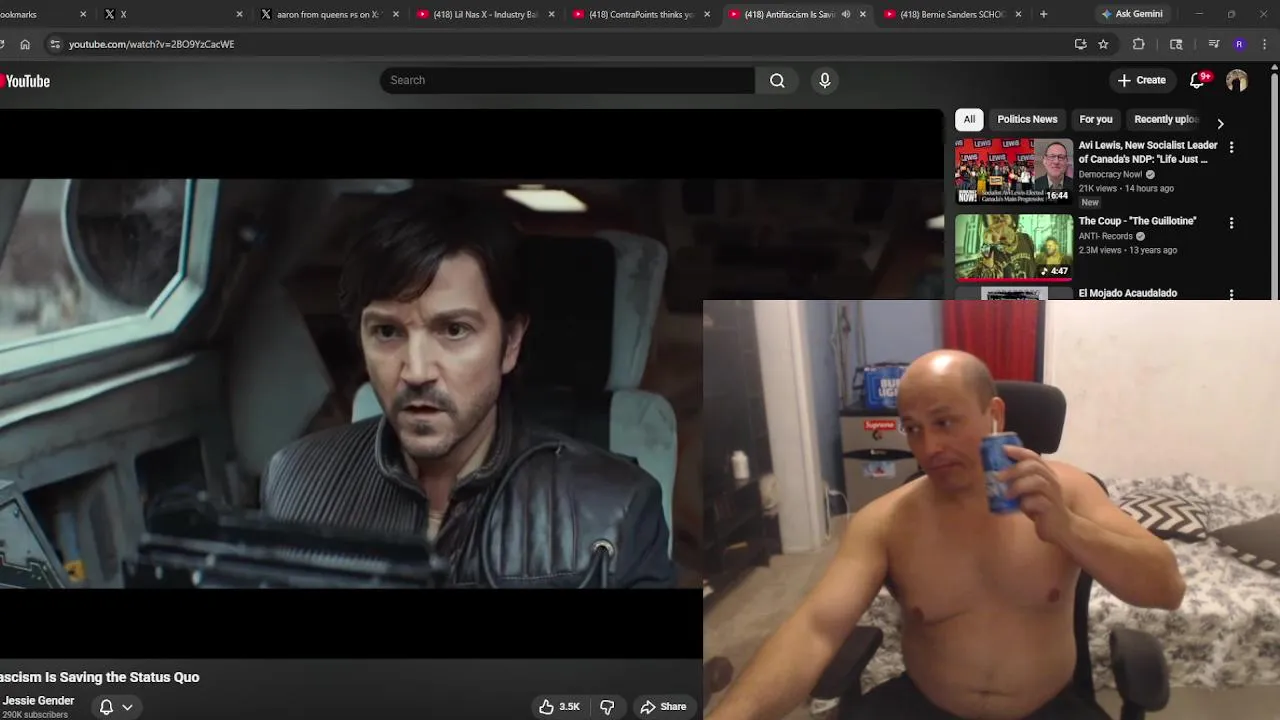Open Chrome side panel icon
Viewport: 1280px width, 720px height.
1176,44
